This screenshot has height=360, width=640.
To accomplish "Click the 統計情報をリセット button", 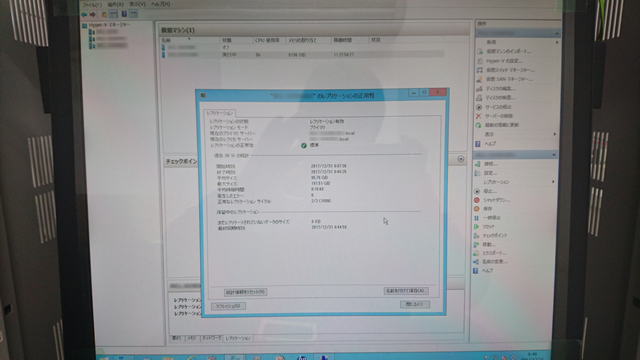I will 246,292.
